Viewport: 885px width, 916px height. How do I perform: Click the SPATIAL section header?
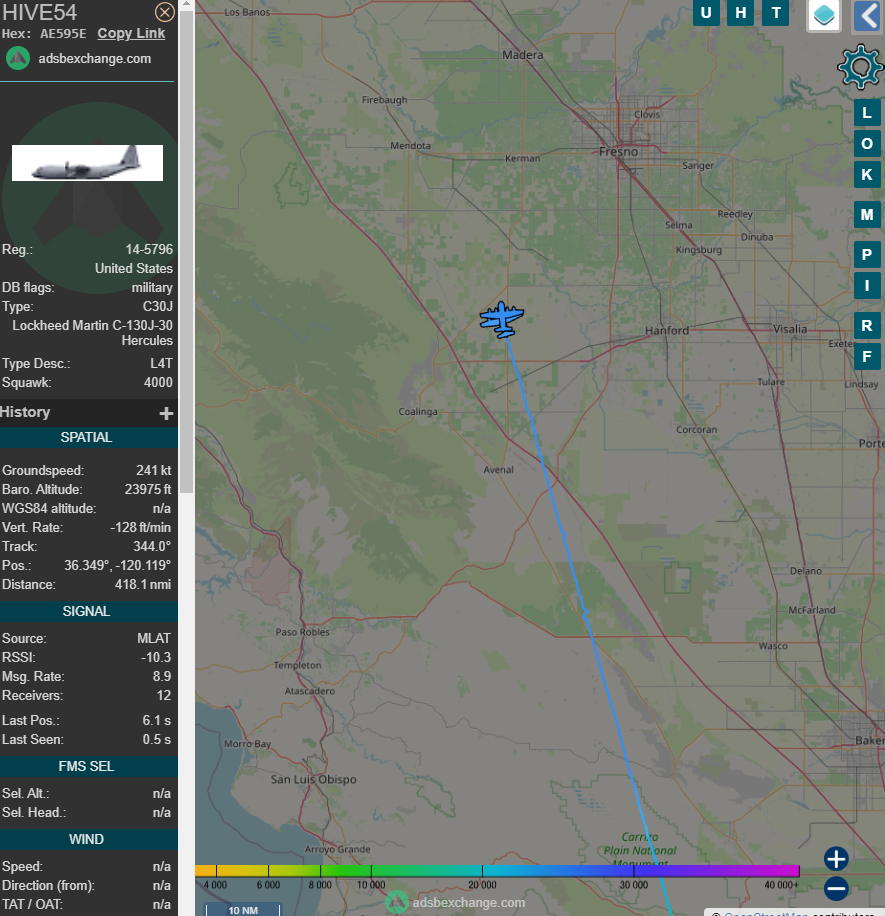[86, 438]
